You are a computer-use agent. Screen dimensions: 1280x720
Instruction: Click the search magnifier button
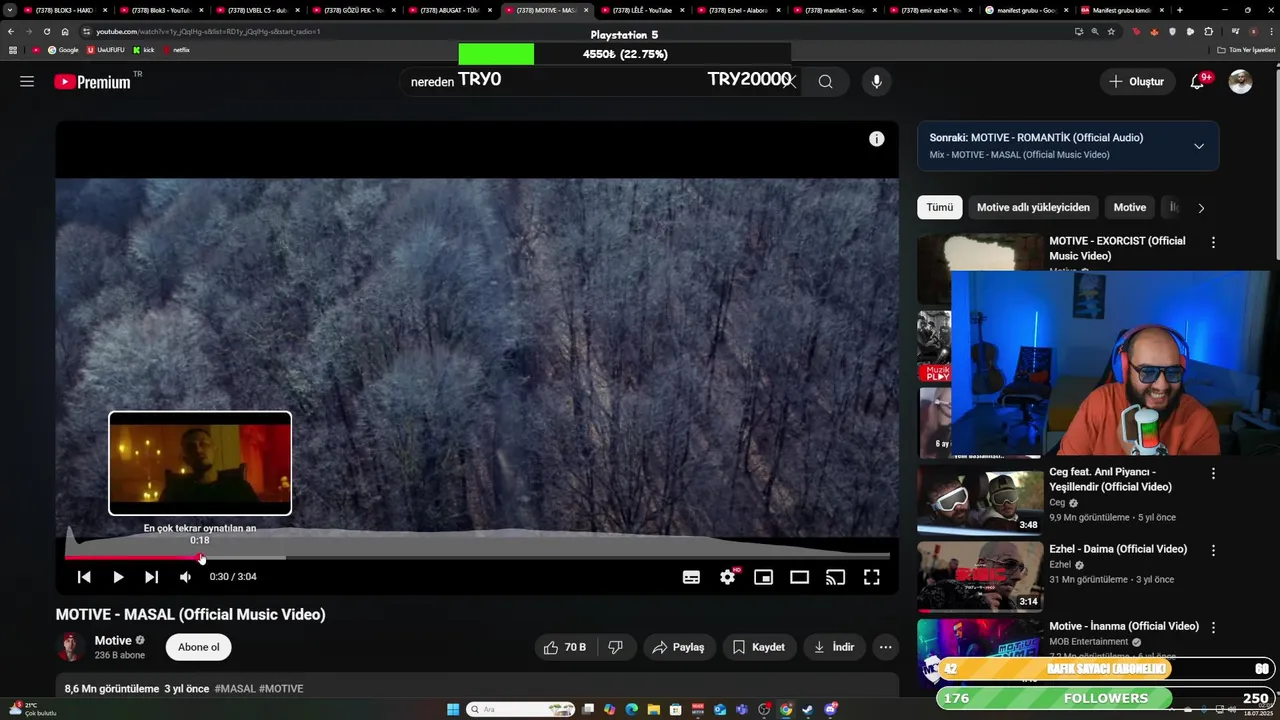825,82
